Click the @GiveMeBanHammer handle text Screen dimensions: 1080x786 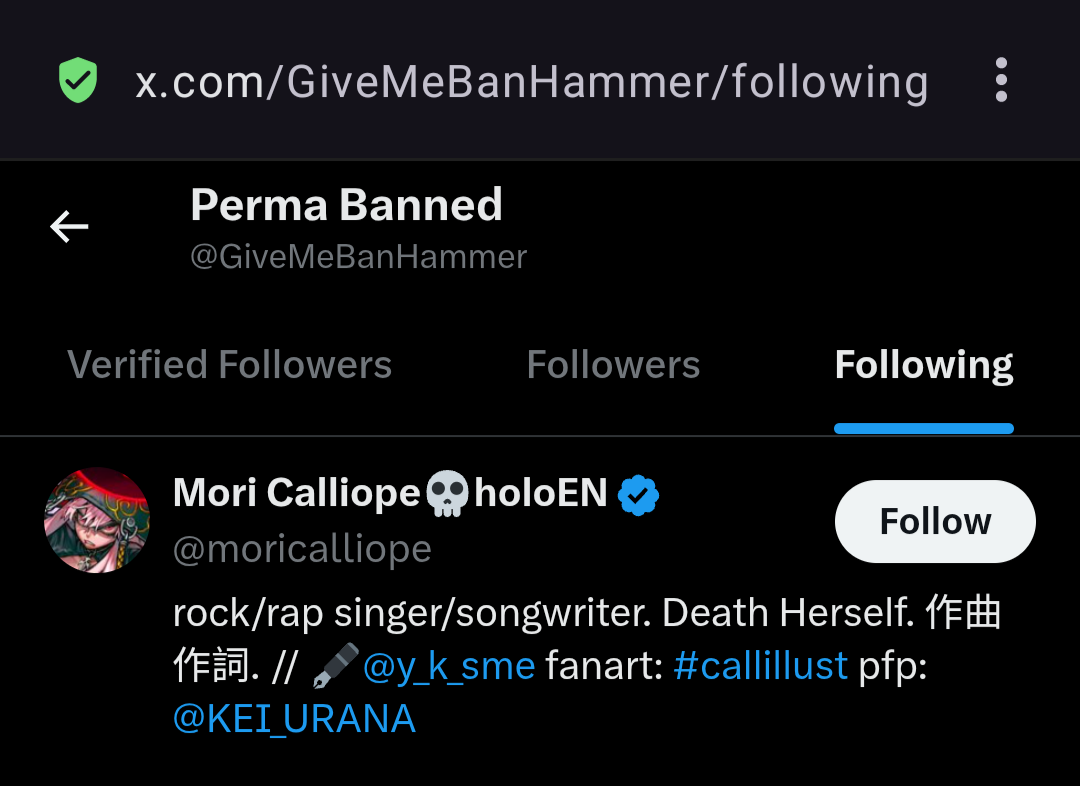359,257
